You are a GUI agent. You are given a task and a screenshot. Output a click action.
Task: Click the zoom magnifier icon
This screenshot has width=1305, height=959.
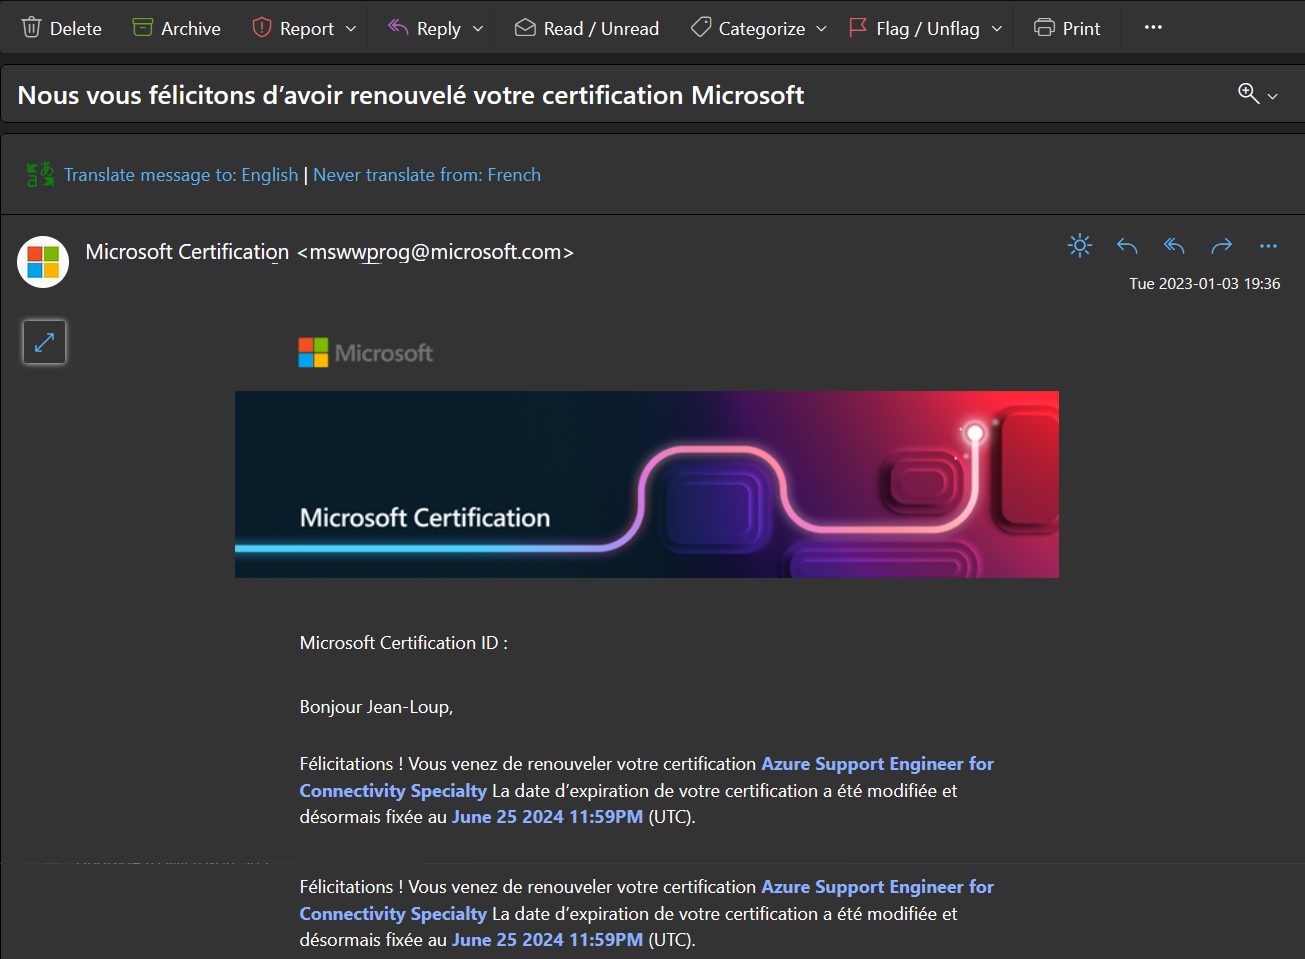[1248, 93]
